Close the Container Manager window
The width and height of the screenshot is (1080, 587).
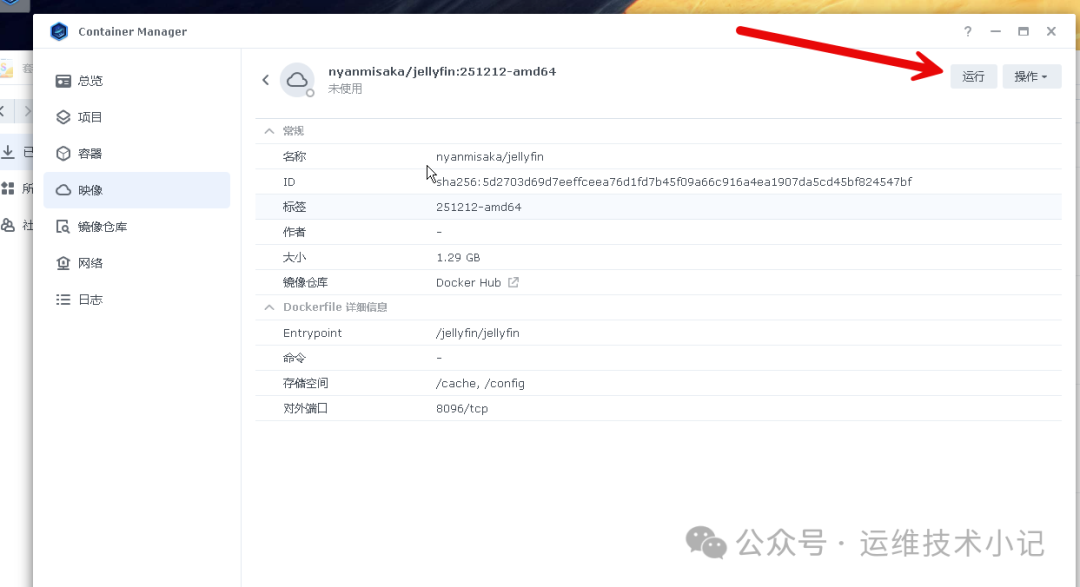point(1051,32)
